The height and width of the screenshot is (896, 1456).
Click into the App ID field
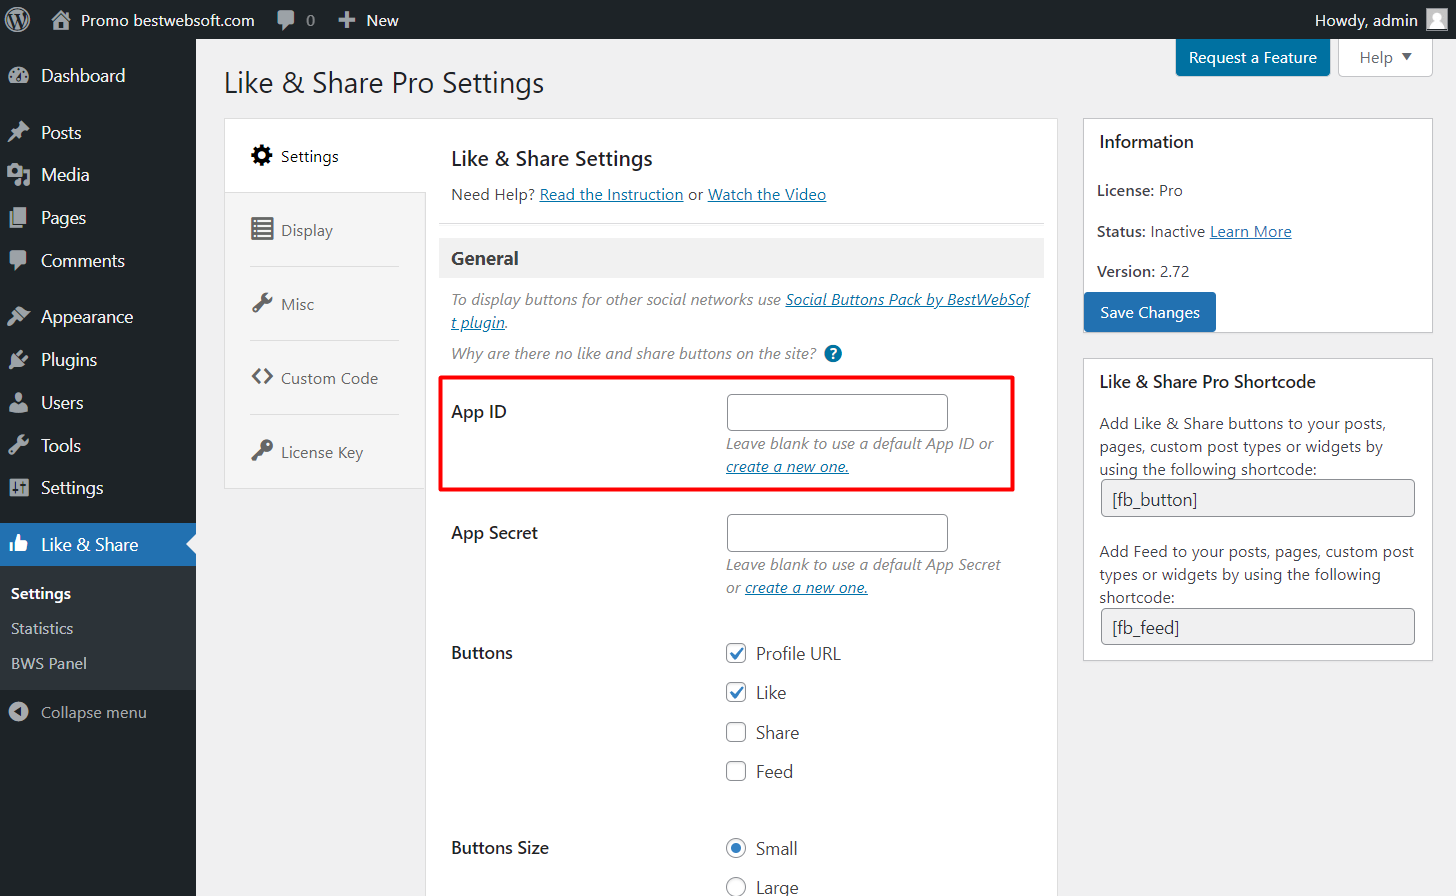[837, 412]
